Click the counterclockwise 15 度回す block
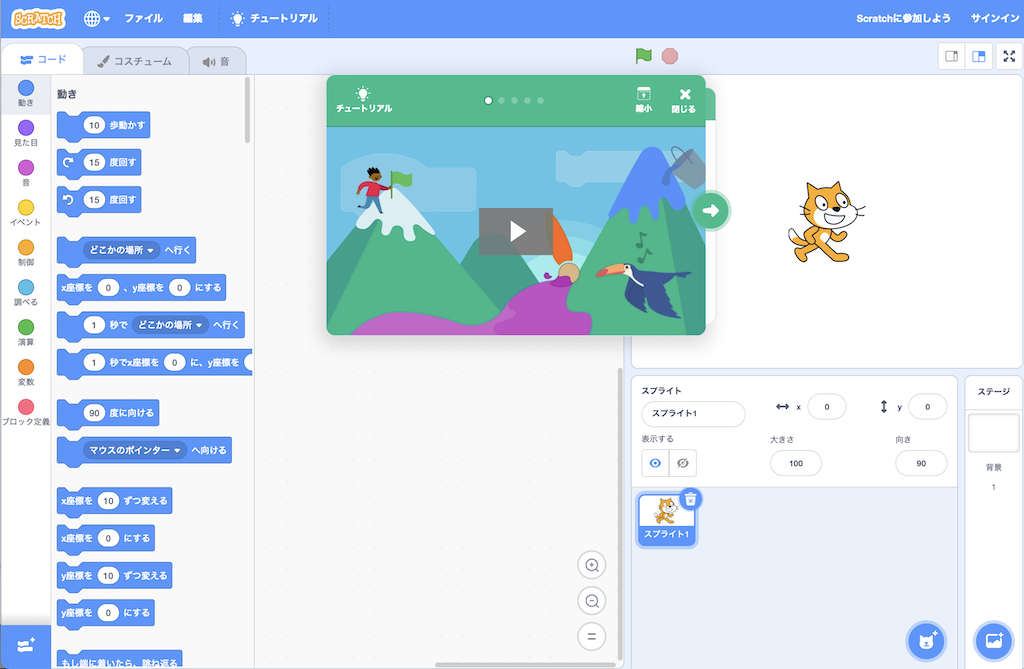This screenshot has height=669, width=1024. pyautogui.click(x=99, y=200)
